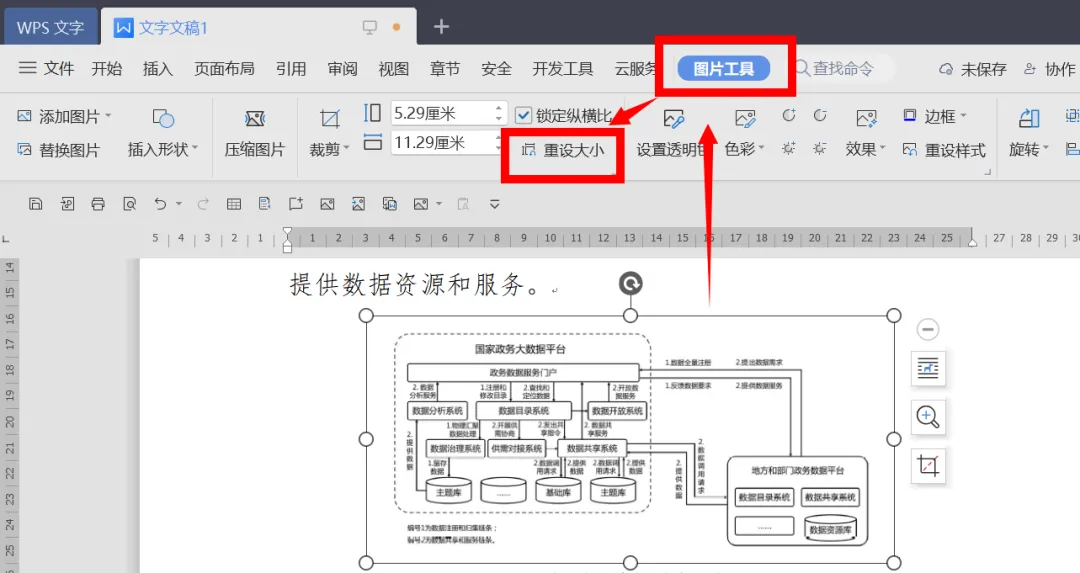Click the insert comment icon with plus
1080x573 pixels.
point(295,204)
